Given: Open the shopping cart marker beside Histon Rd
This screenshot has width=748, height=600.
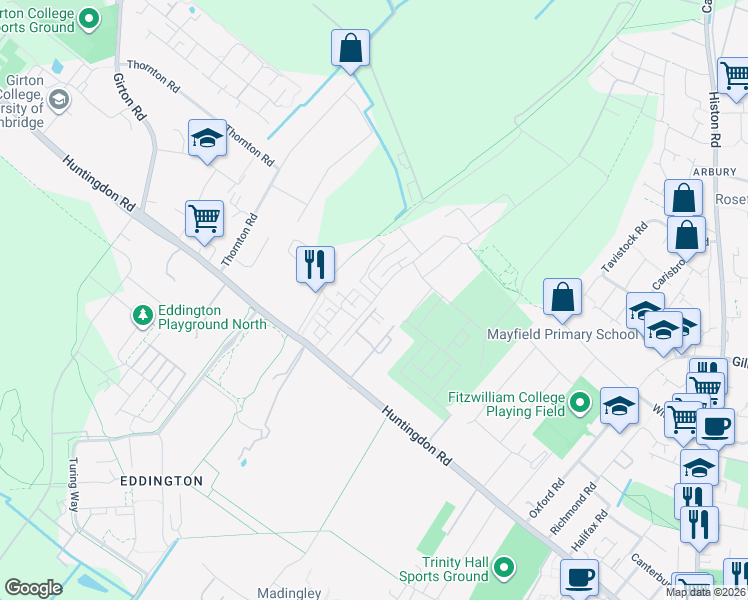Looking at the screenshot, I should (x=735, y=77).
